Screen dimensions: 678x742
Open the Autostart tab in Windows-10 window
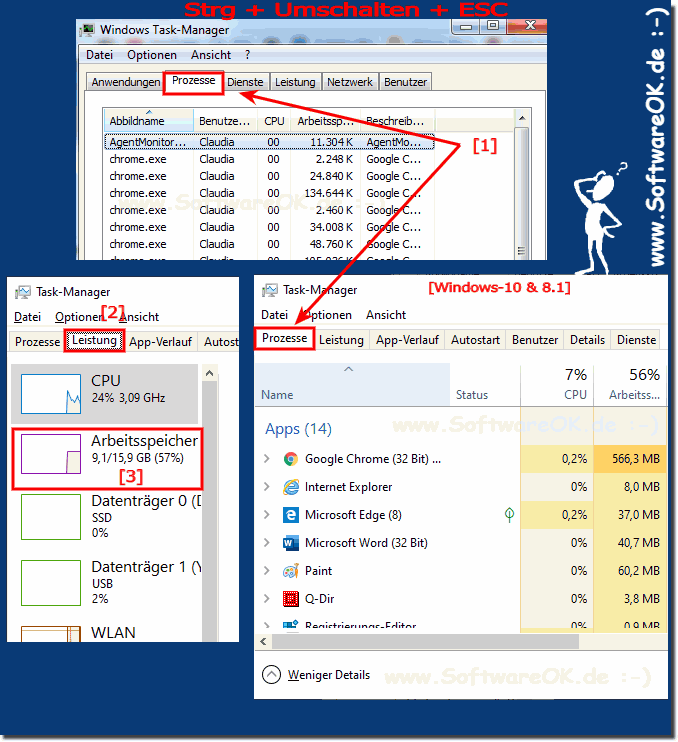point(475,340)
